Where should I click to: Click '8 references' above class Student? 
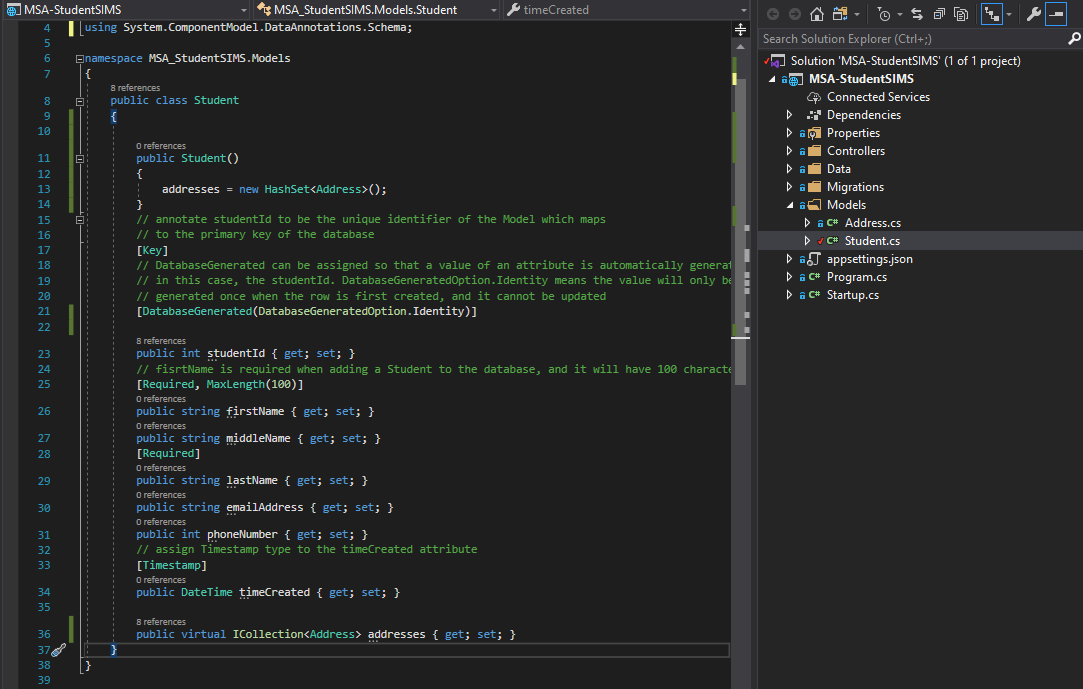(x=135, y=88)
